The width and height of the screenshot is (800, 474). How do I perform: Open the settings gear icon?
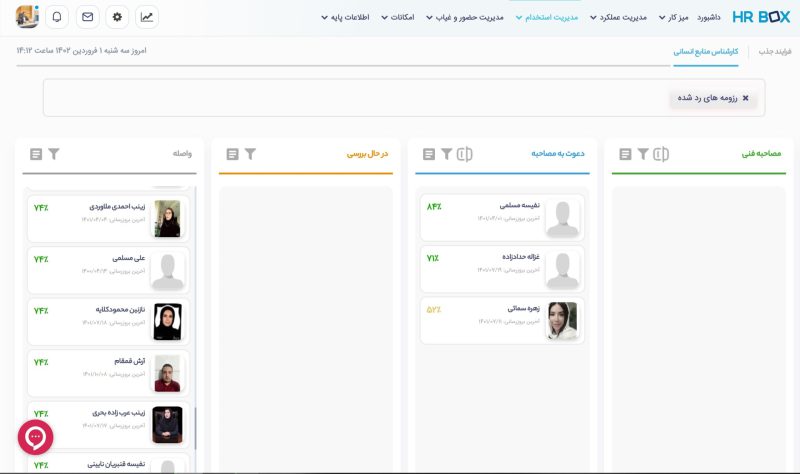(x=117, y=17)
